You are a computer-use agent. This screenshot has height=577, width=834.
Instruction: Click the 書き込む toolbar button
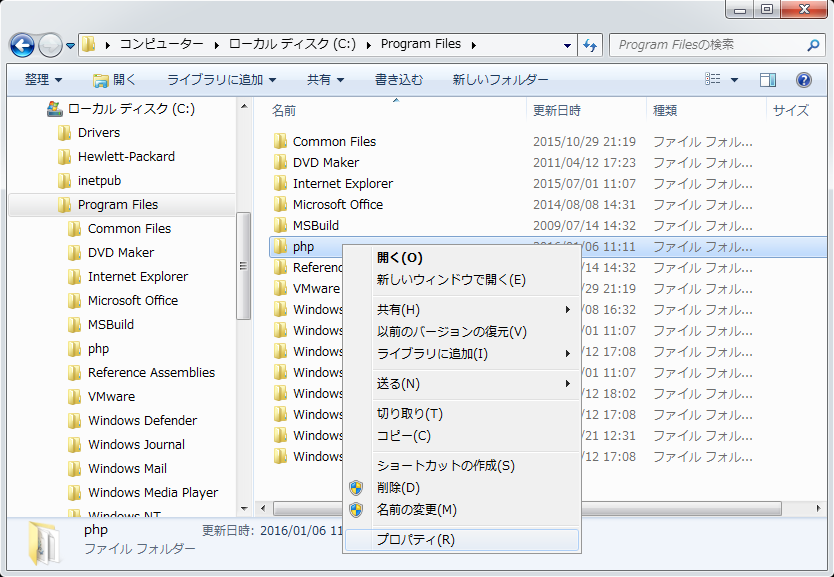click(398, 80)
